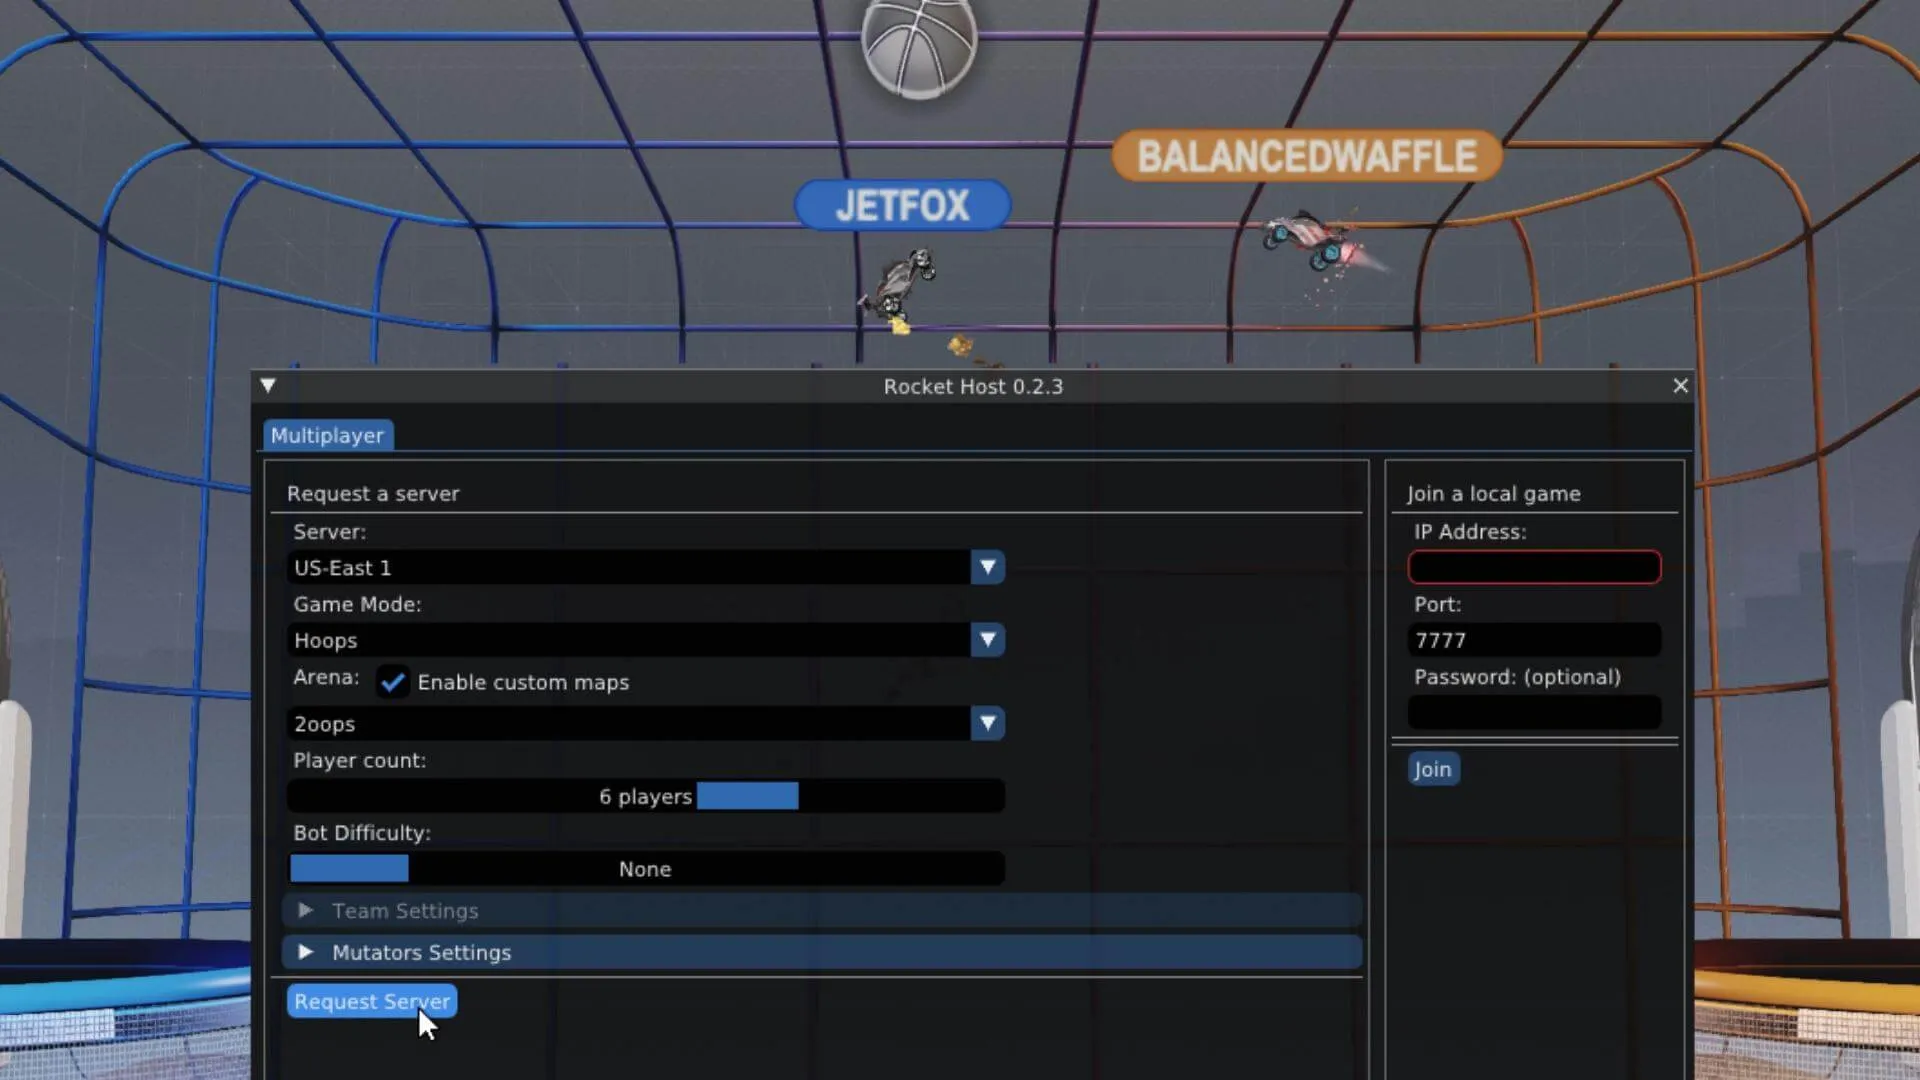Image resolution: width=1920 pixels, height=1080 pixels.
Task: Click the Join button
Action: click(x=1432, y=770)
